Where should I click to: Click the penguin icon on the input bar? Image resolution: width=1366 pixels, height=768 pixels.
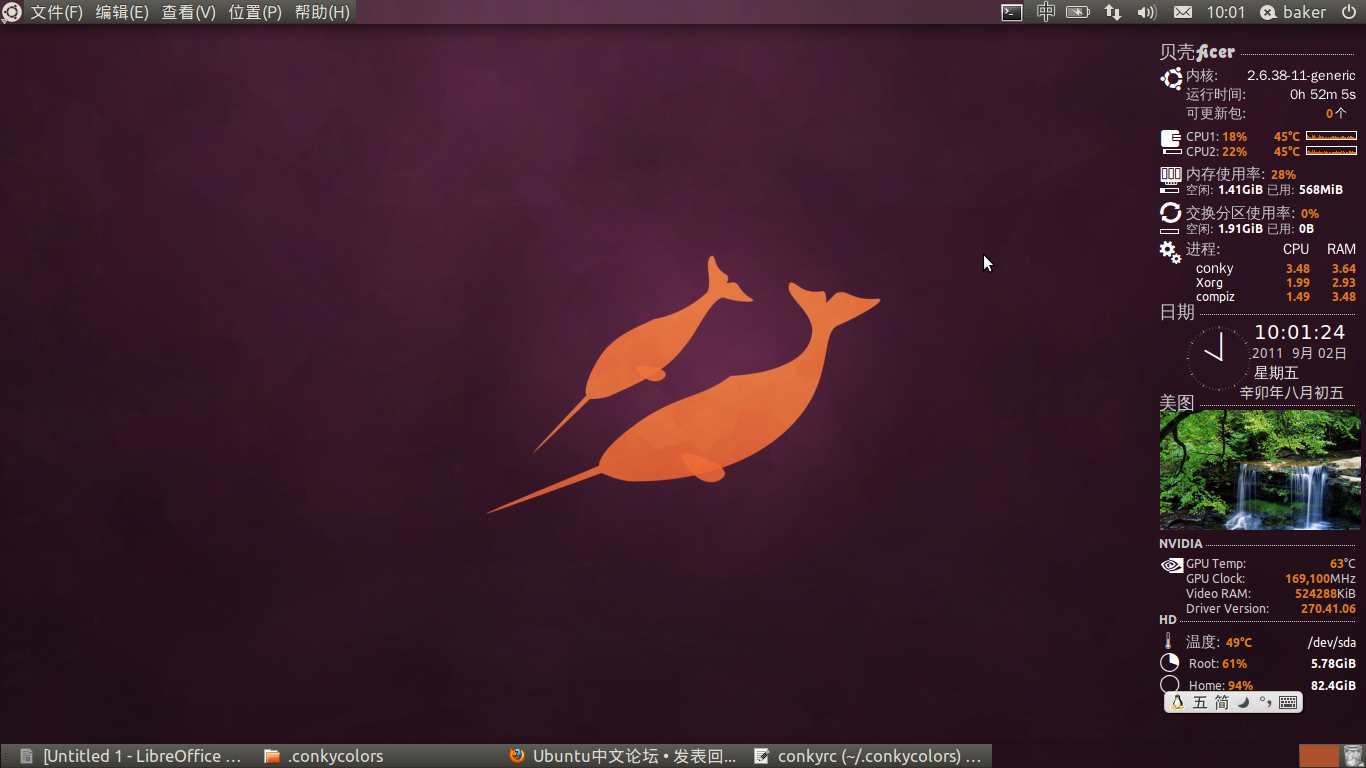1177,703
